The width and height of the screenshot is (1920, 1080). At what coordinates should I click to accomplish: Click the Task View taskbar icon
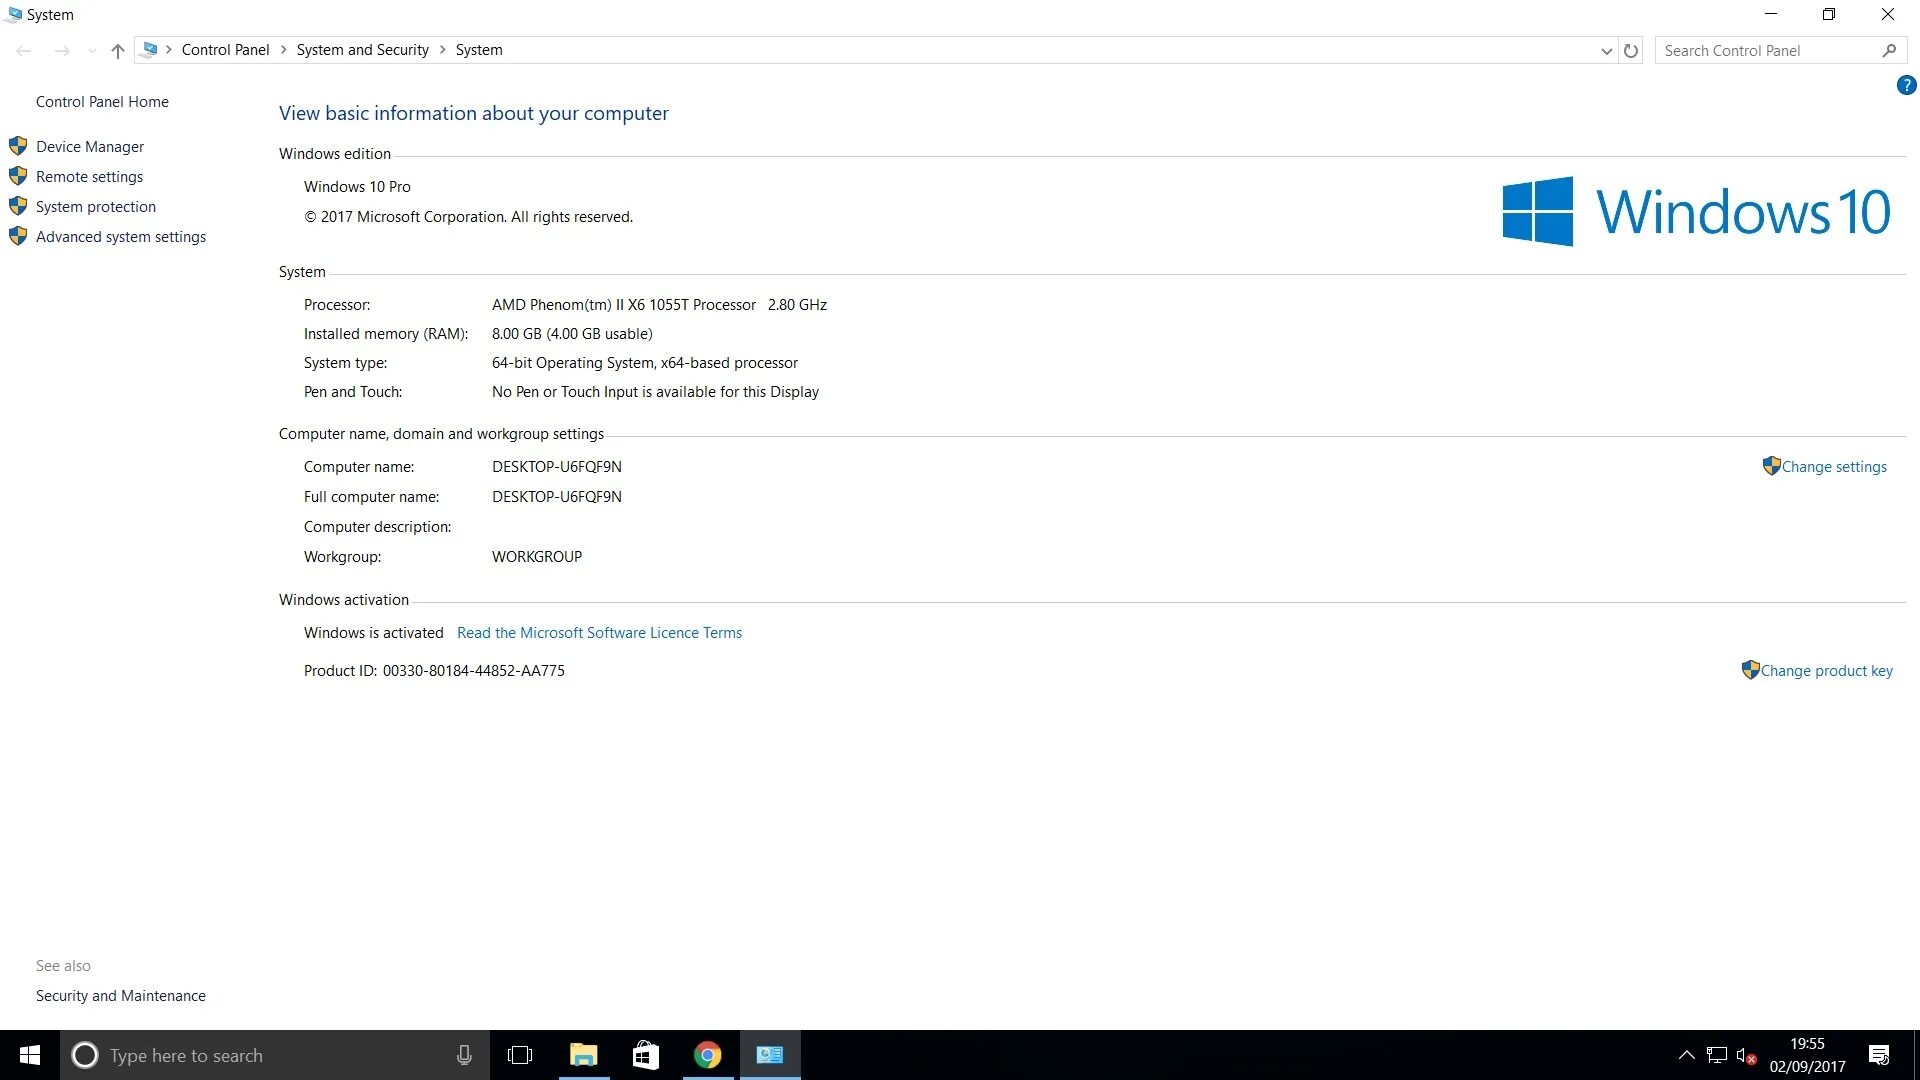520,1055
